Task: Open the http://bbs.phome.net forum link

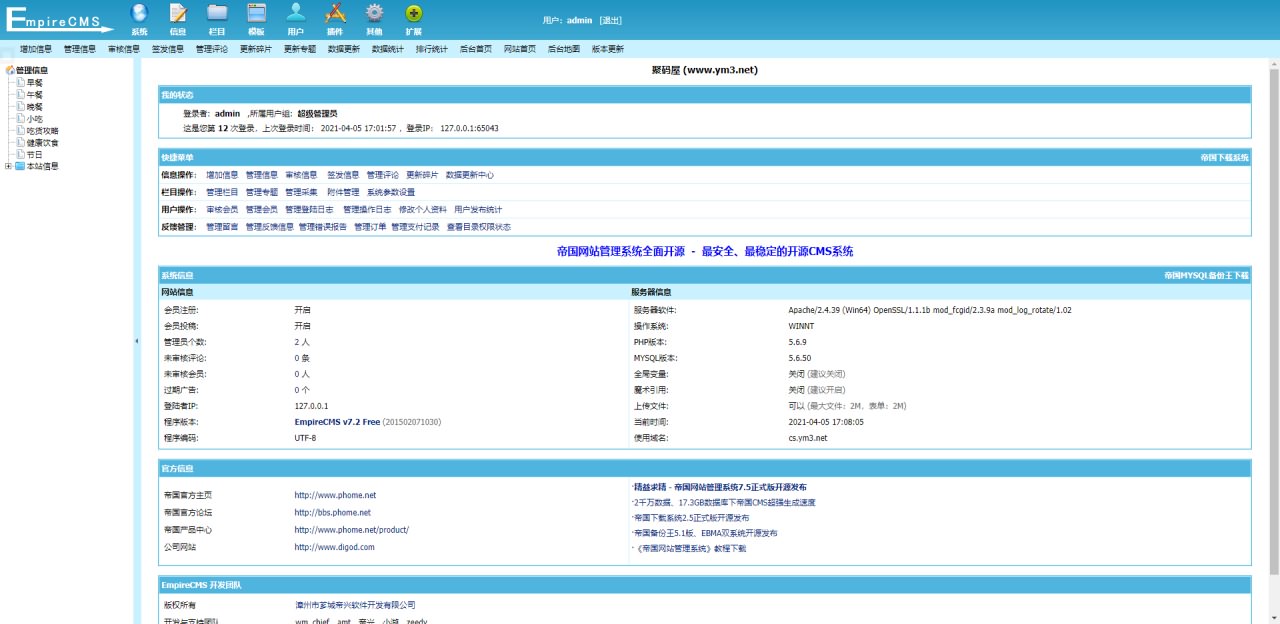Action: coord(332,513)
